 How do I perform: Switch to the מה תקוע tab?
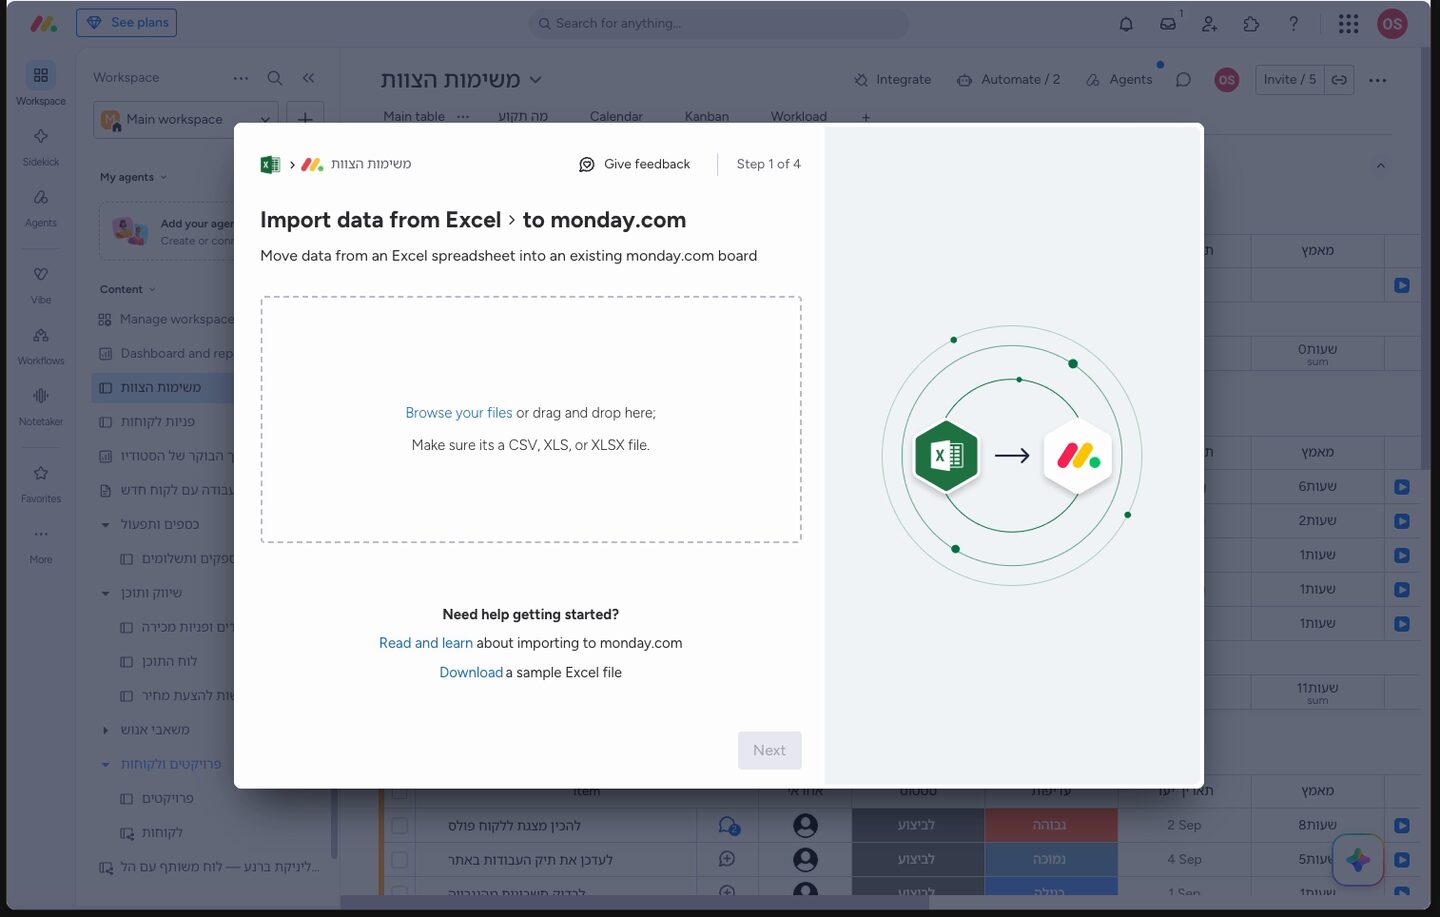coord(523,116)
